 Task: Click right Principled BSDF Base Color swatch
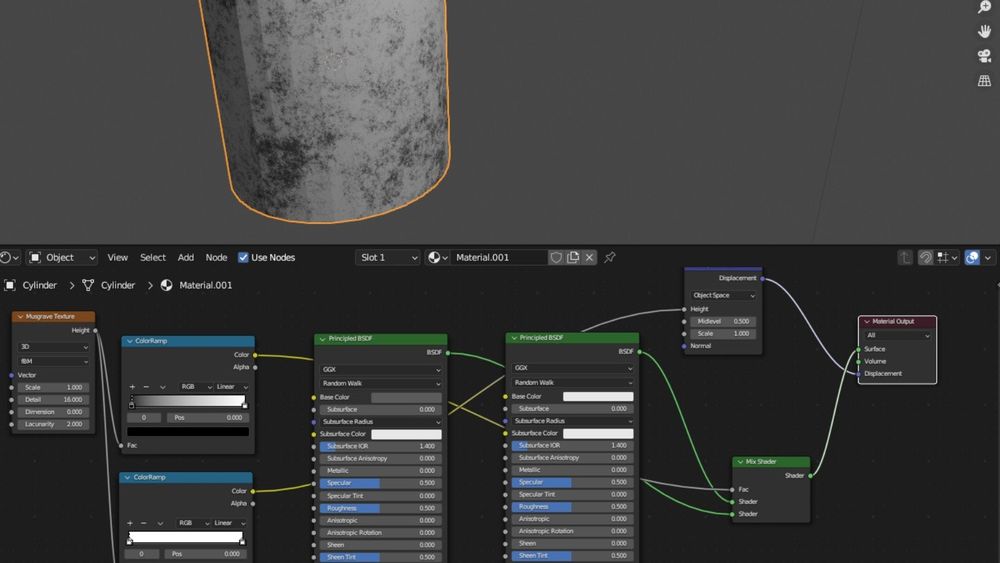click(x=598, y=397)
